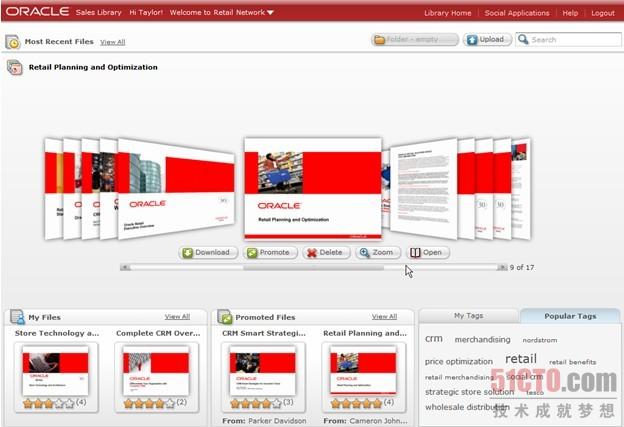Click the Promoted Files panel icon

tap(225, 317)
